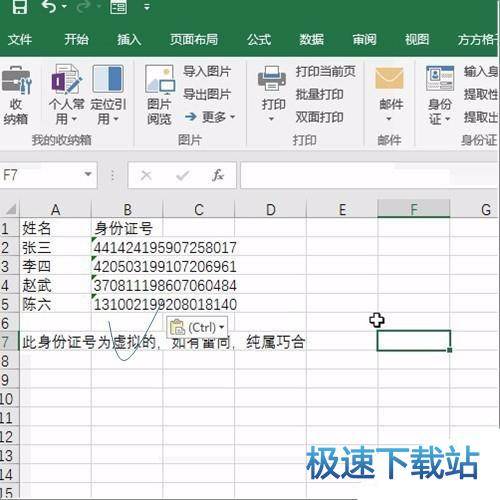Screen dimensions: 500x500
Task: Expand the 定位引用 dropdown arrow
Action: [116, 119]
